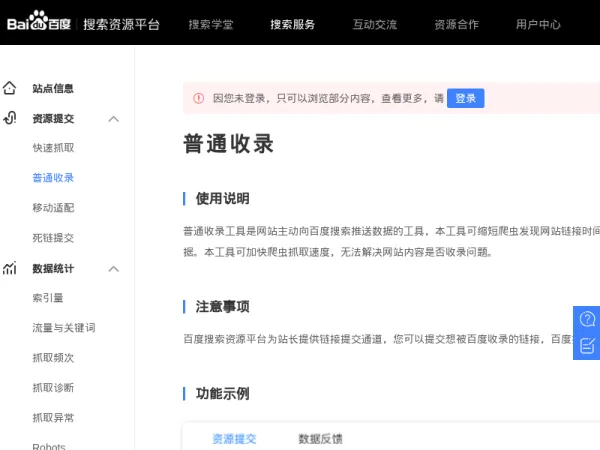This screenshot has height=450, width=600.
Task: Open 移动适配 in the sidebar
Action: coord(53,208)
